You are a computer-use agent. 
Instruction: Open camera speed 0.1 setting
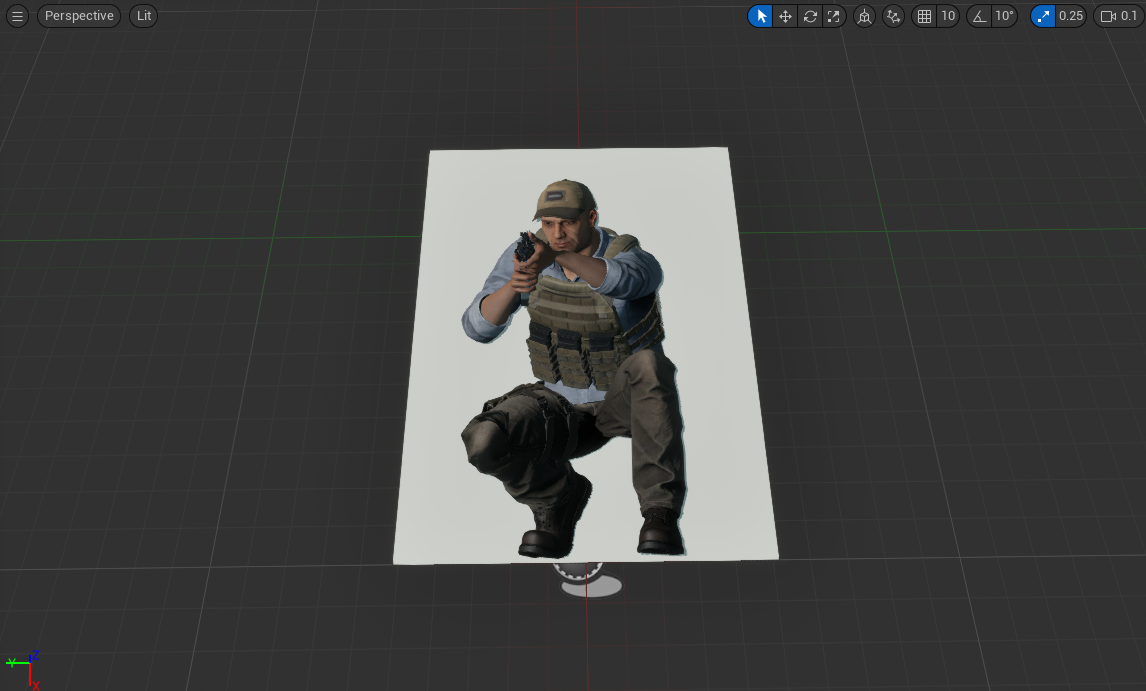(1119, 16)
